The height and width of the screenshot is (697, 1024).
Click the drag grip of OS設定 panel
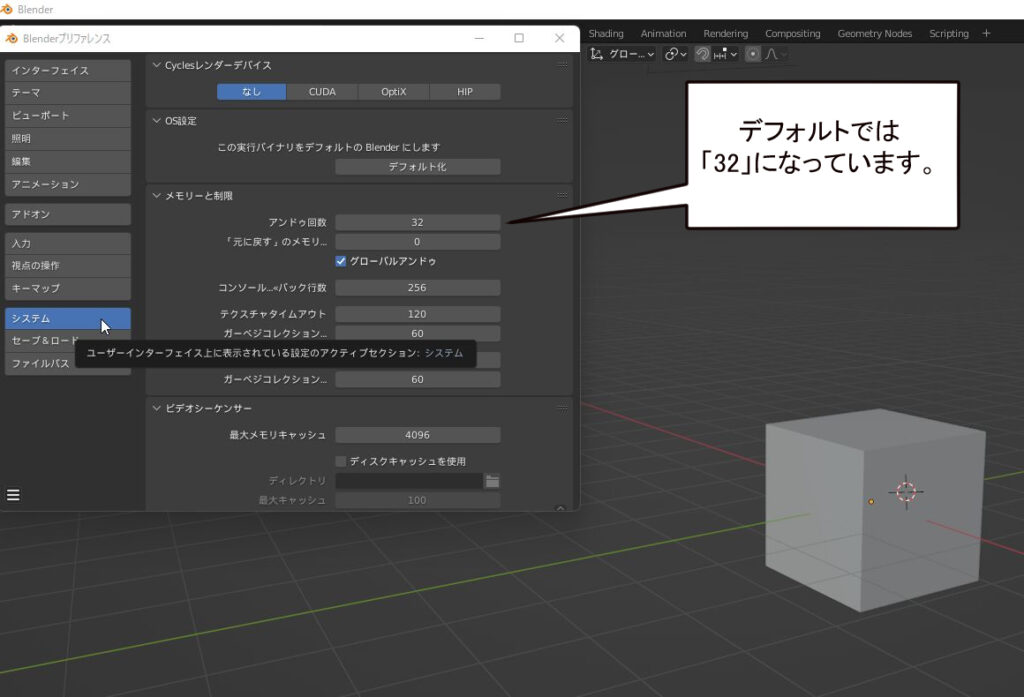coord(562,120)
